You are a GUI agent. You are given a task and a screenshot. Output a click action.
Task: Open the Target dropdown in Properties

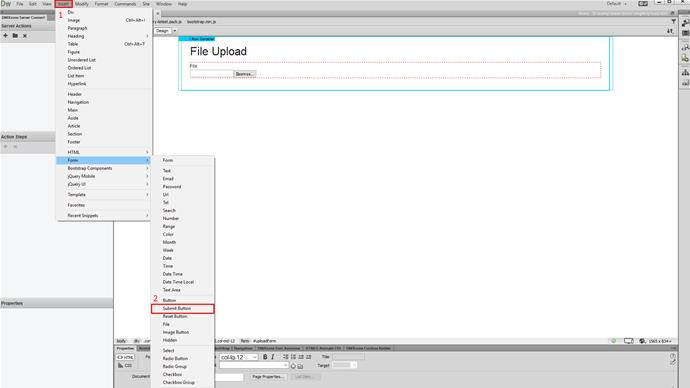(x=354, y=365)
